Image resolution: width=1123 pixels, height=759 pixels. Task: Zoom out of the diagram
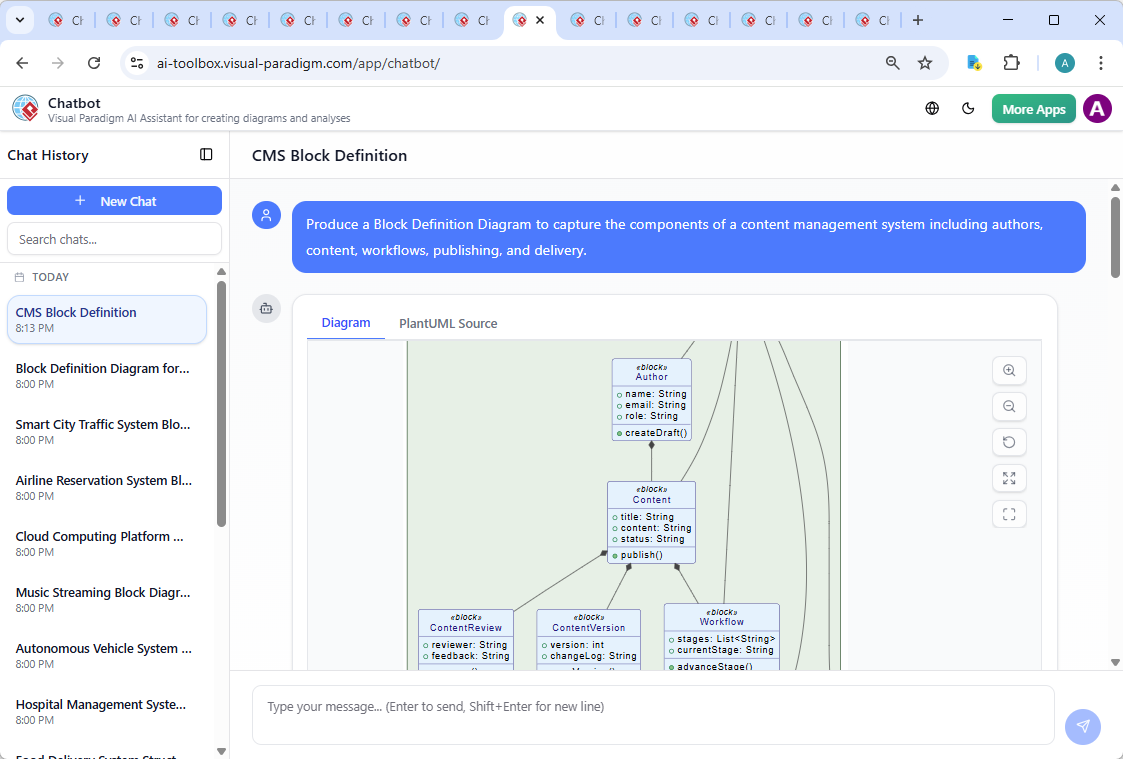1009,407
